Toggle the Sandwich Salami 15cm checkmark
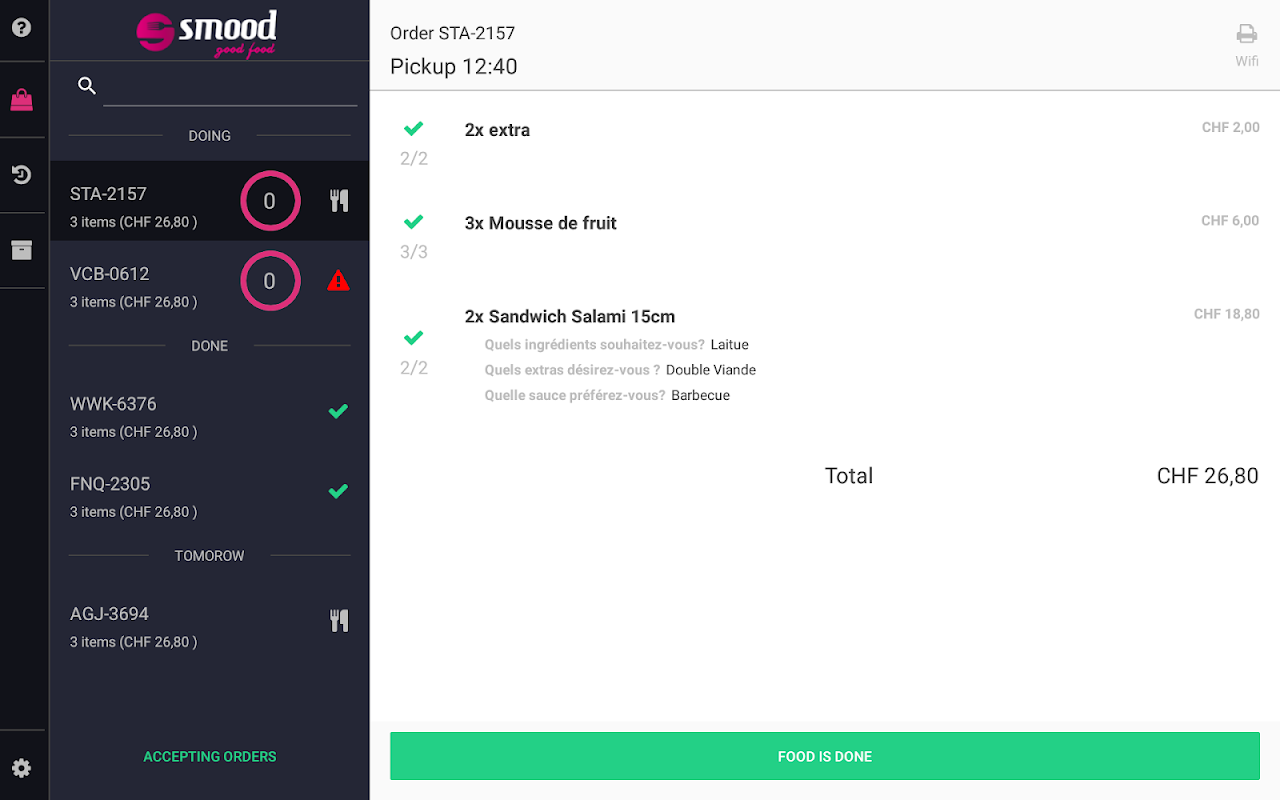 (x=413, y=338)
